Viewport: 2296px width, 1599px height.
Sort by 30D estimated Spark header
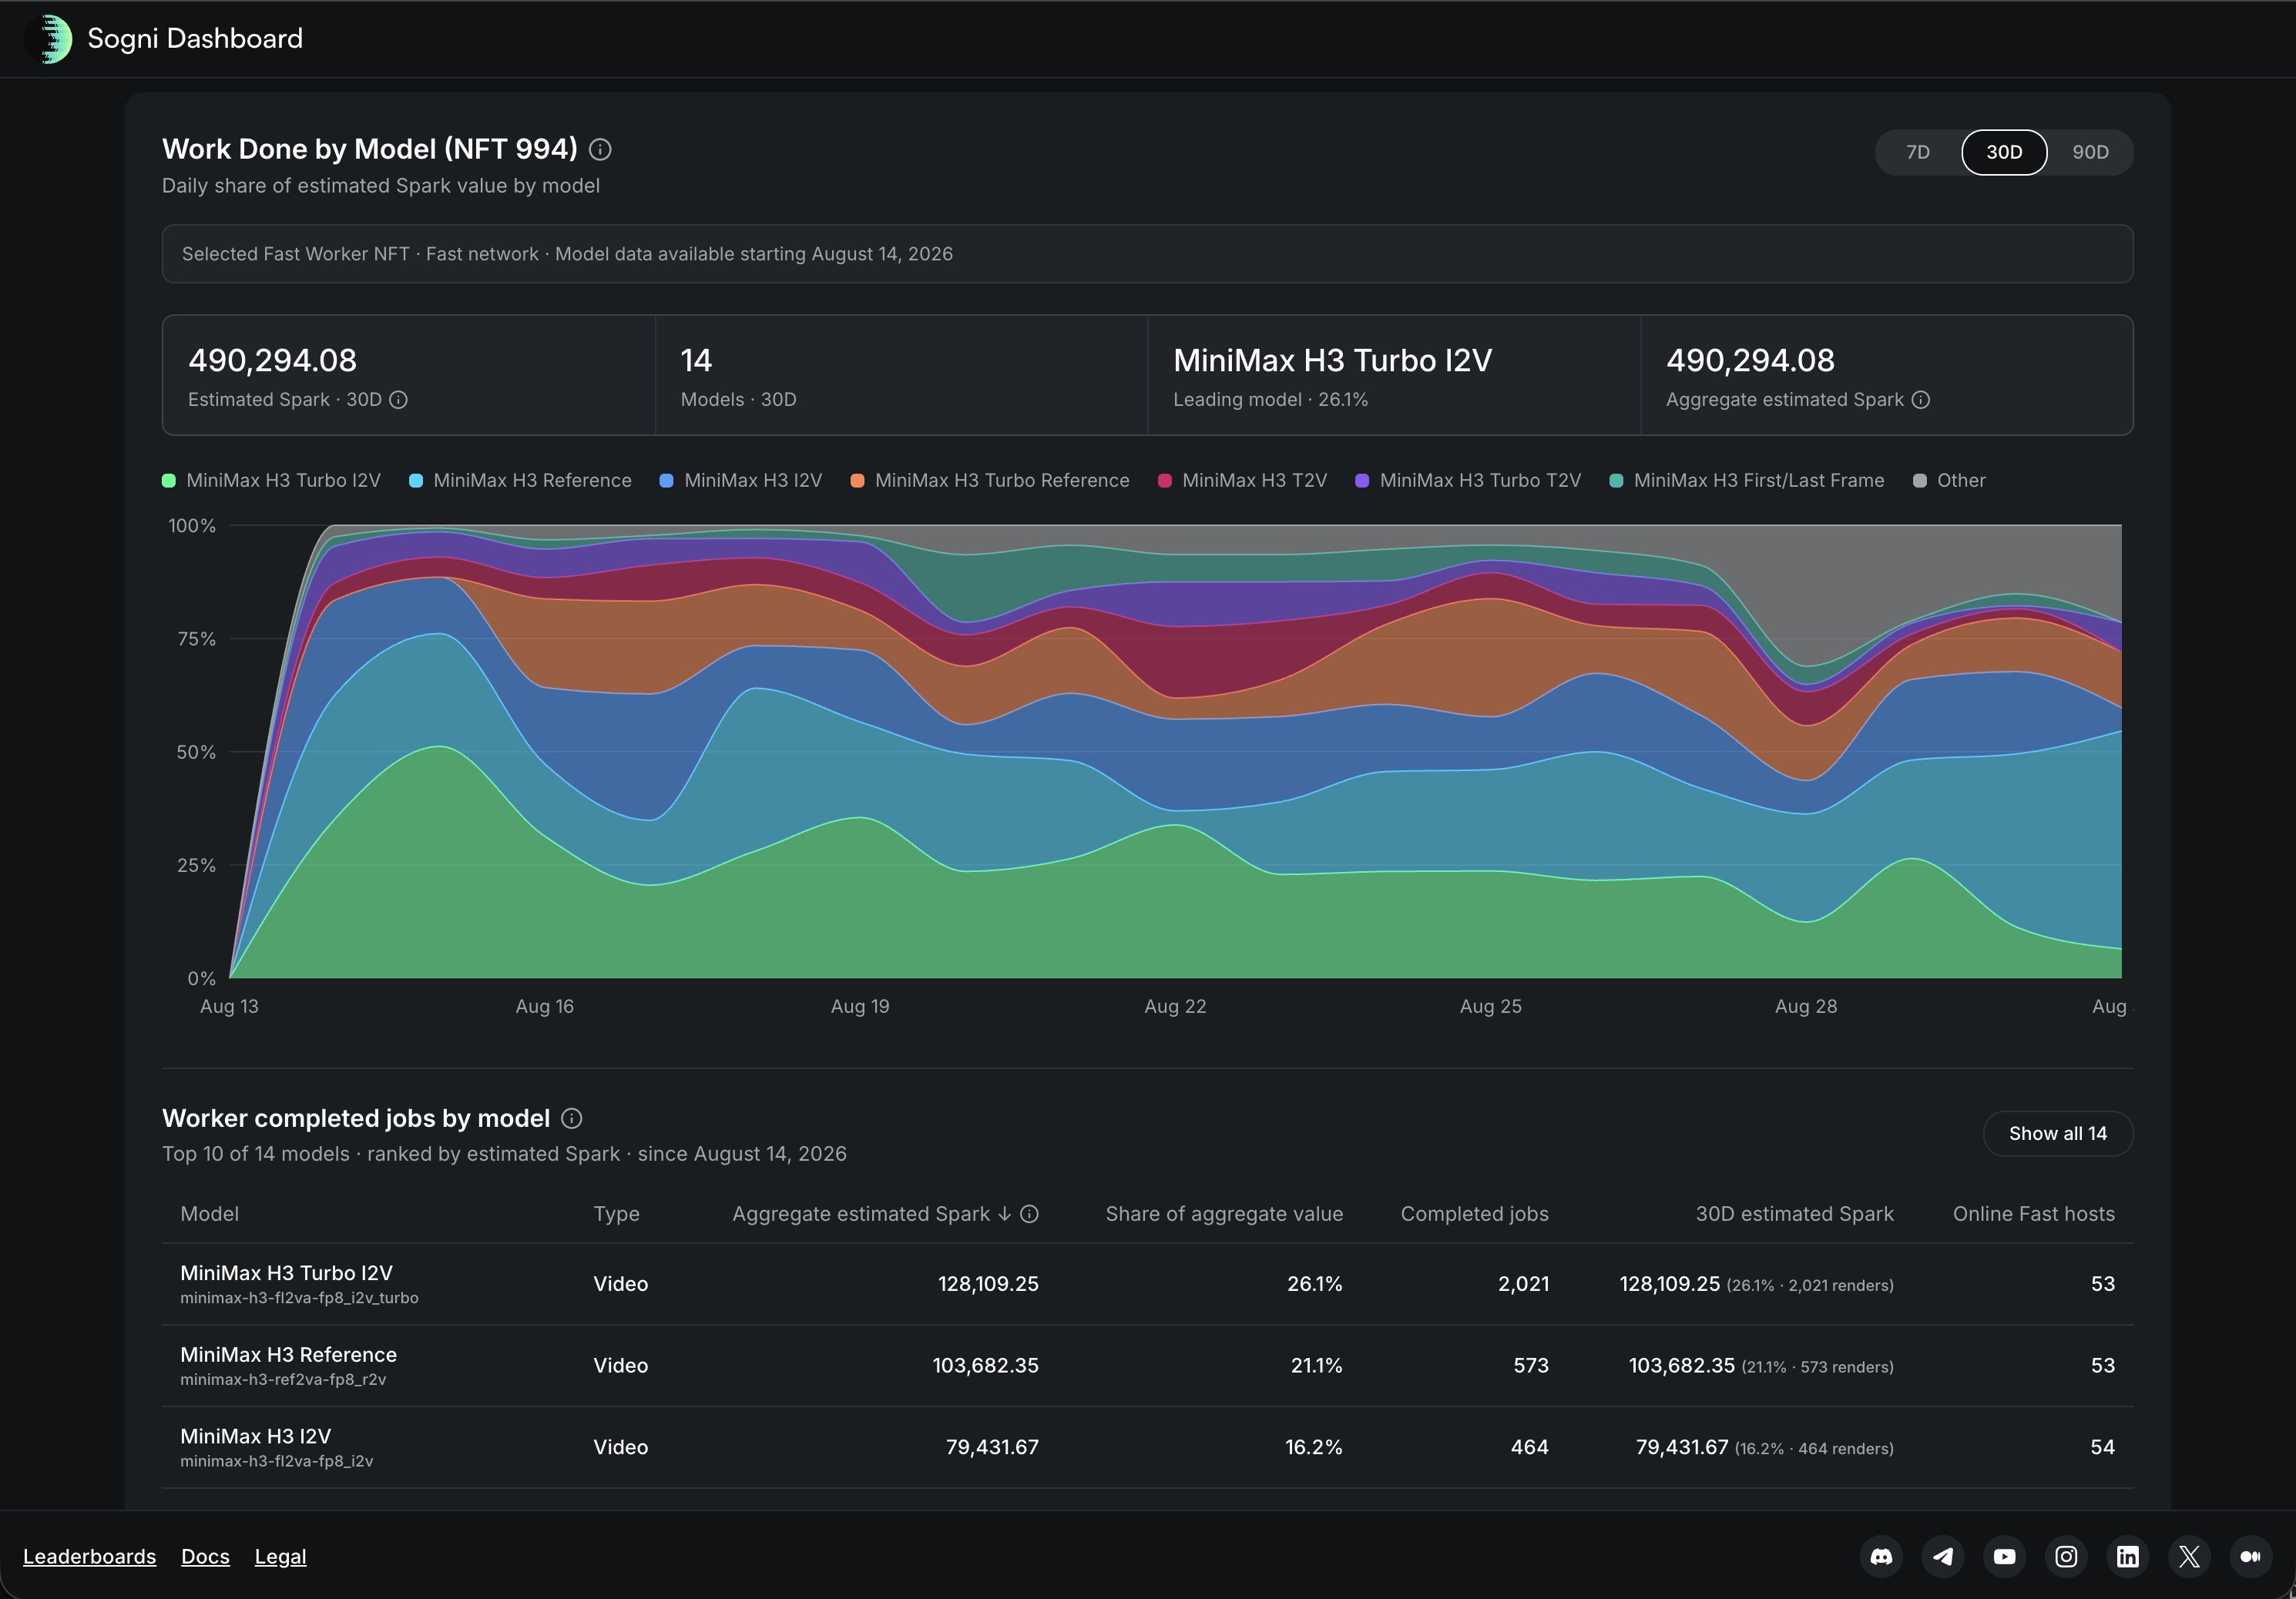coord(1794,1214)
